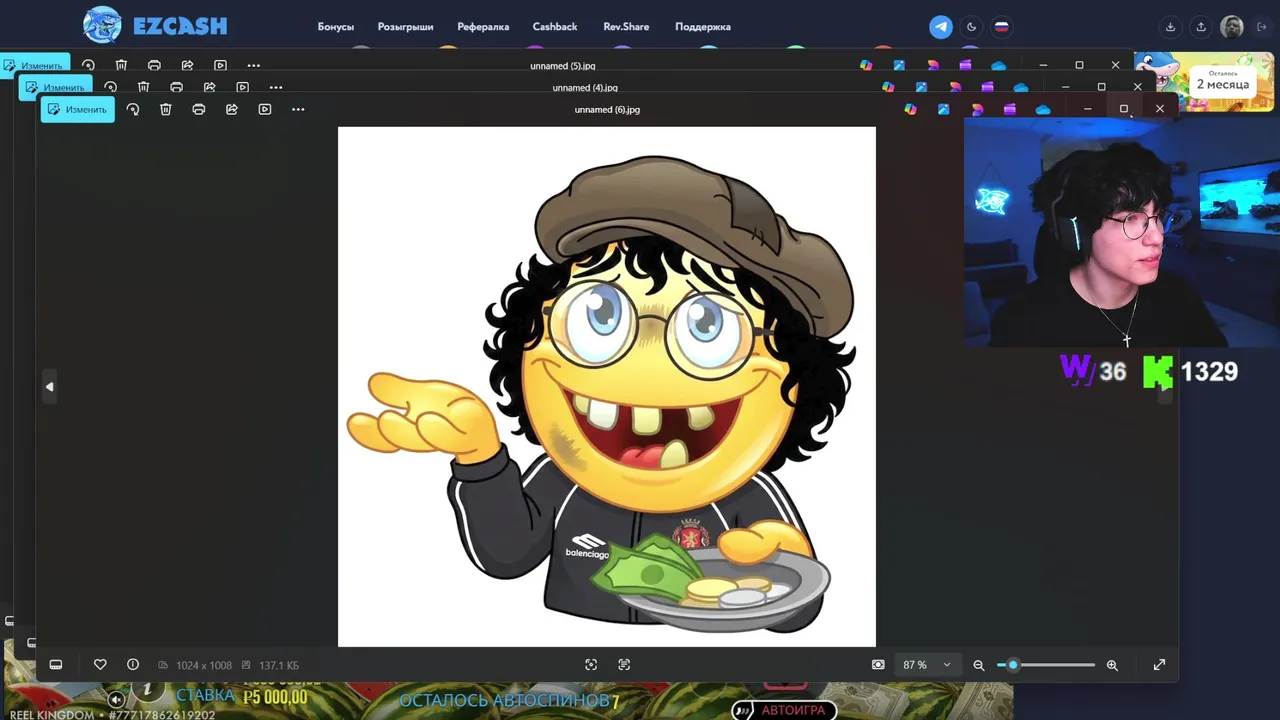
Task: Open three-dot menu in unnamed (4).jpg window
Action: click(276, 88)
